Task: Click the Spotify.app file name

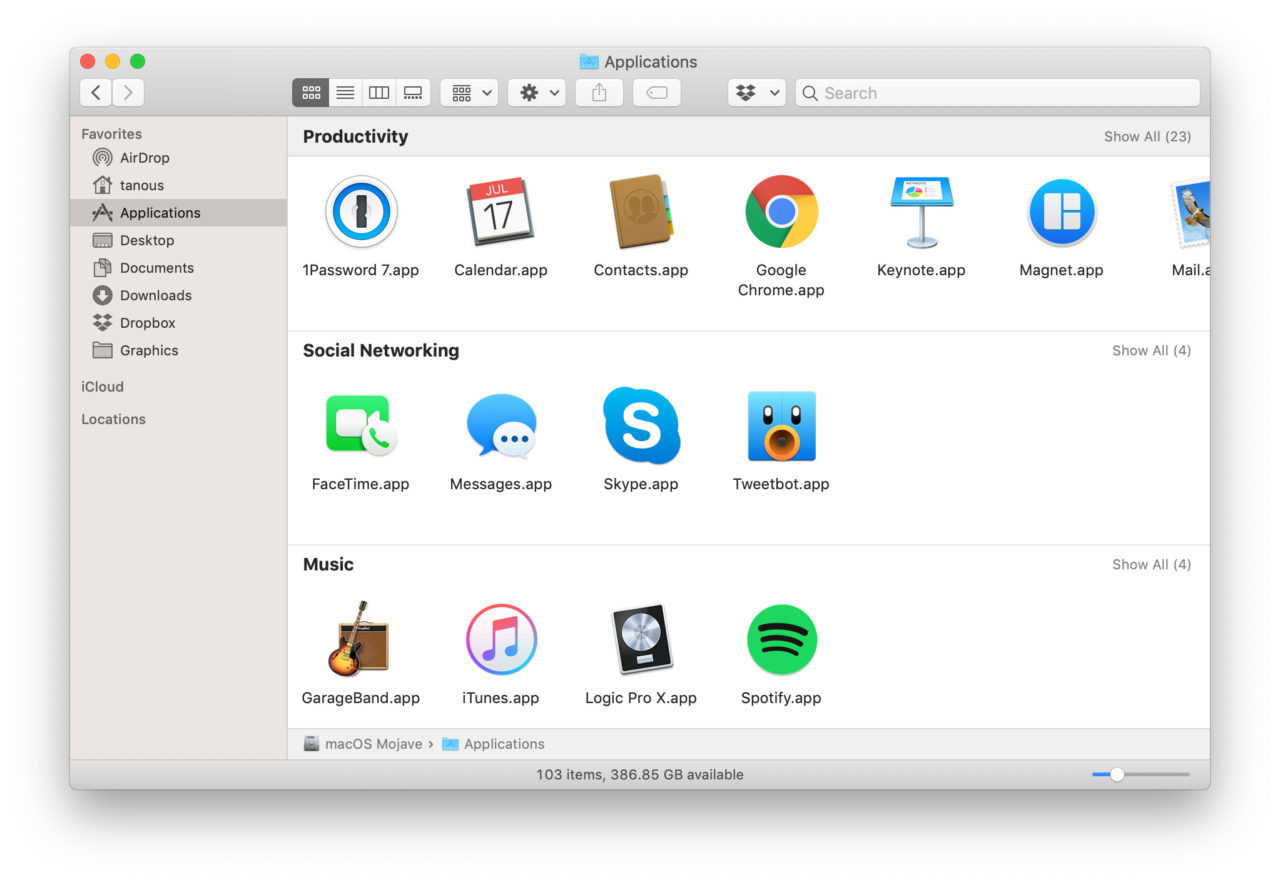Action: pyautogui.click(x=781, y=698)
